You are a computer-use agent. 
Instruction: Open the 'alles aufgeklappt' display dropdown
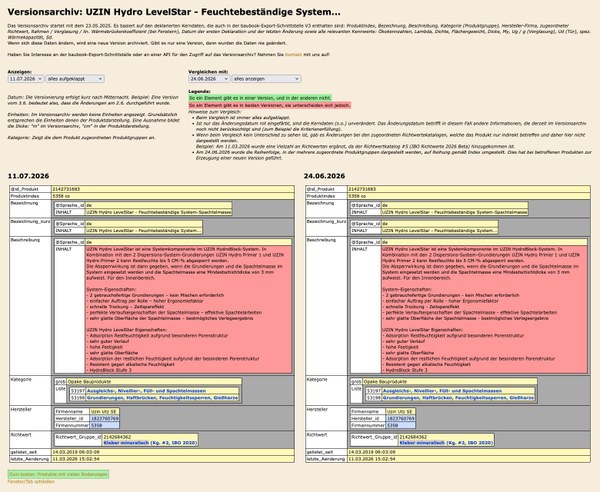75,79
